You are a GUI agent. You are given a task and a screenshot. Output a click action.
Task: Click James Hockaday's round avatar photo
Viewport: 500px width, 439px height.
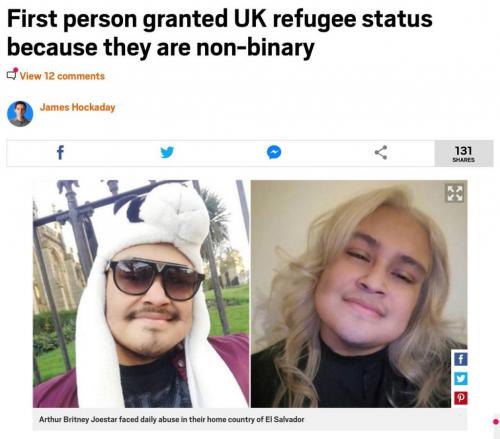(20, 114)
